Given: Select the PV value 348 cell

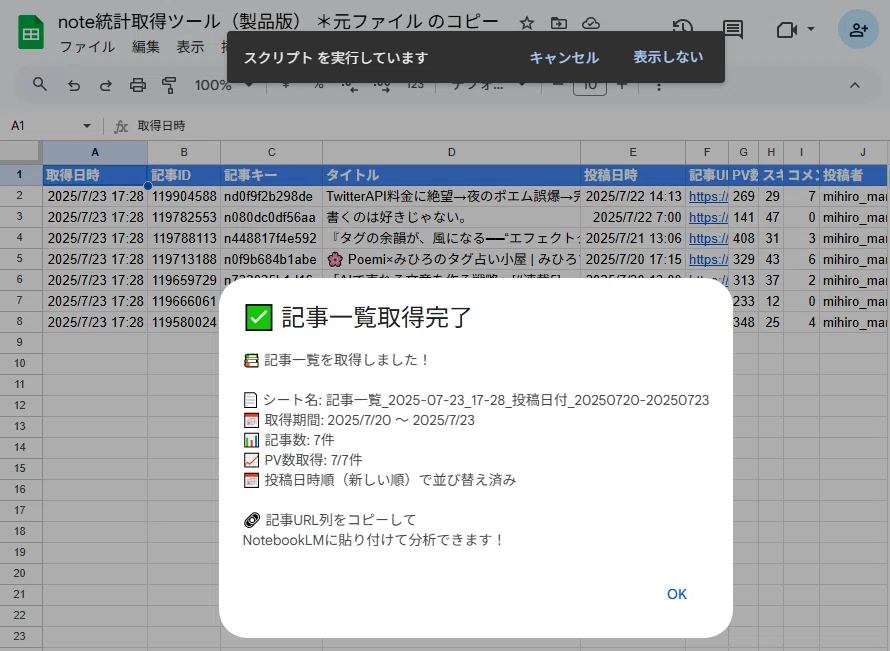Looking at the screenshot, I should coord(744,322).
